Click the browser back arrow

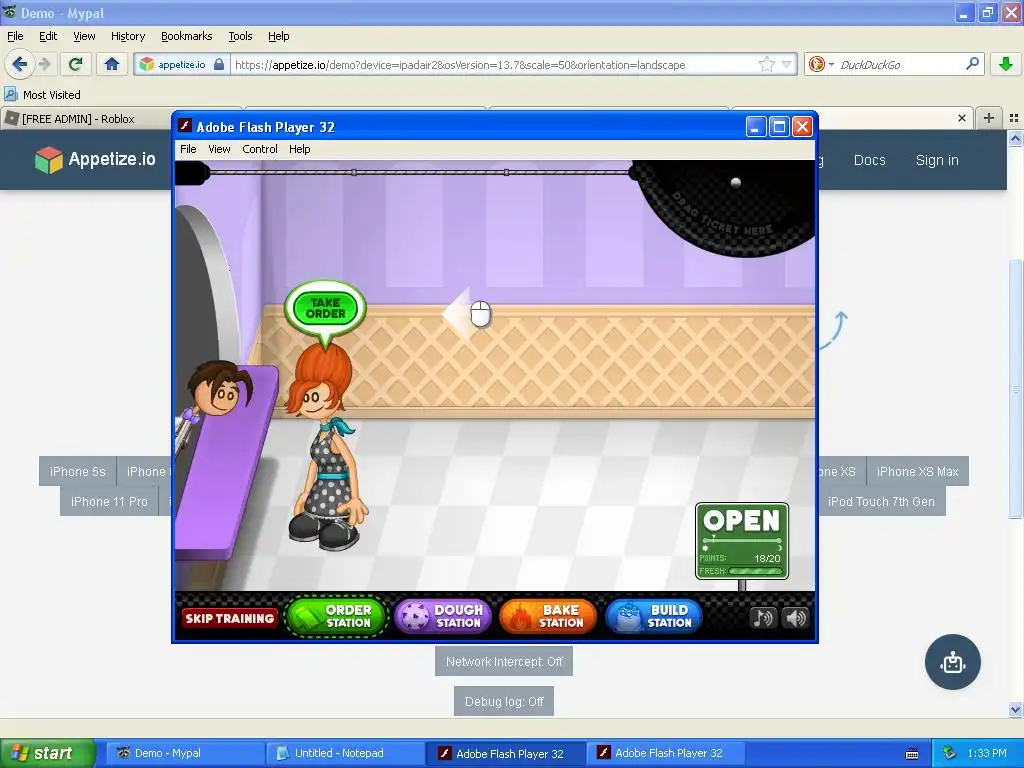tap(20, 64)
